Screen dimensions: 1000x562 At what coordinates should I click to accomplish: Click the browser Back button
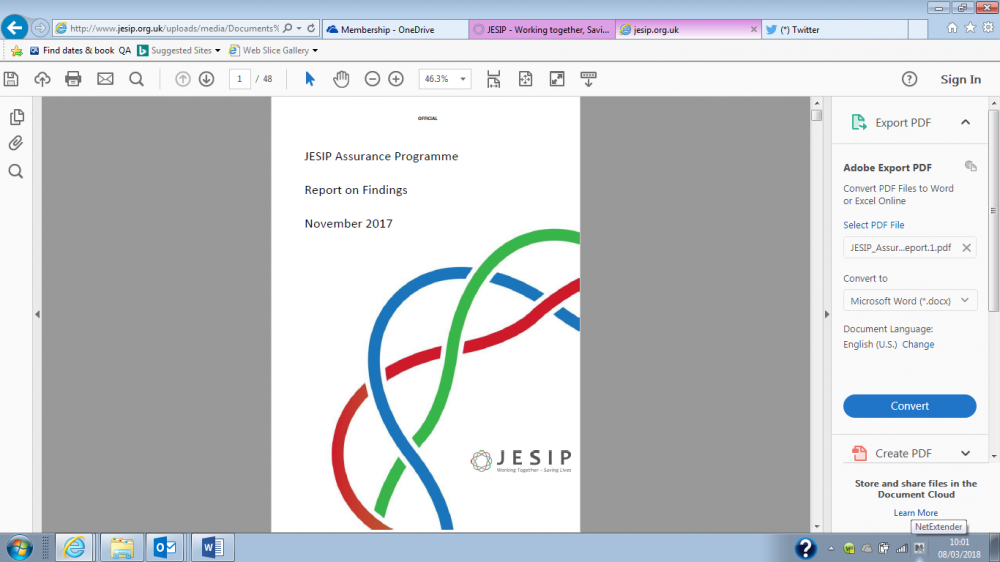(14, 28)
